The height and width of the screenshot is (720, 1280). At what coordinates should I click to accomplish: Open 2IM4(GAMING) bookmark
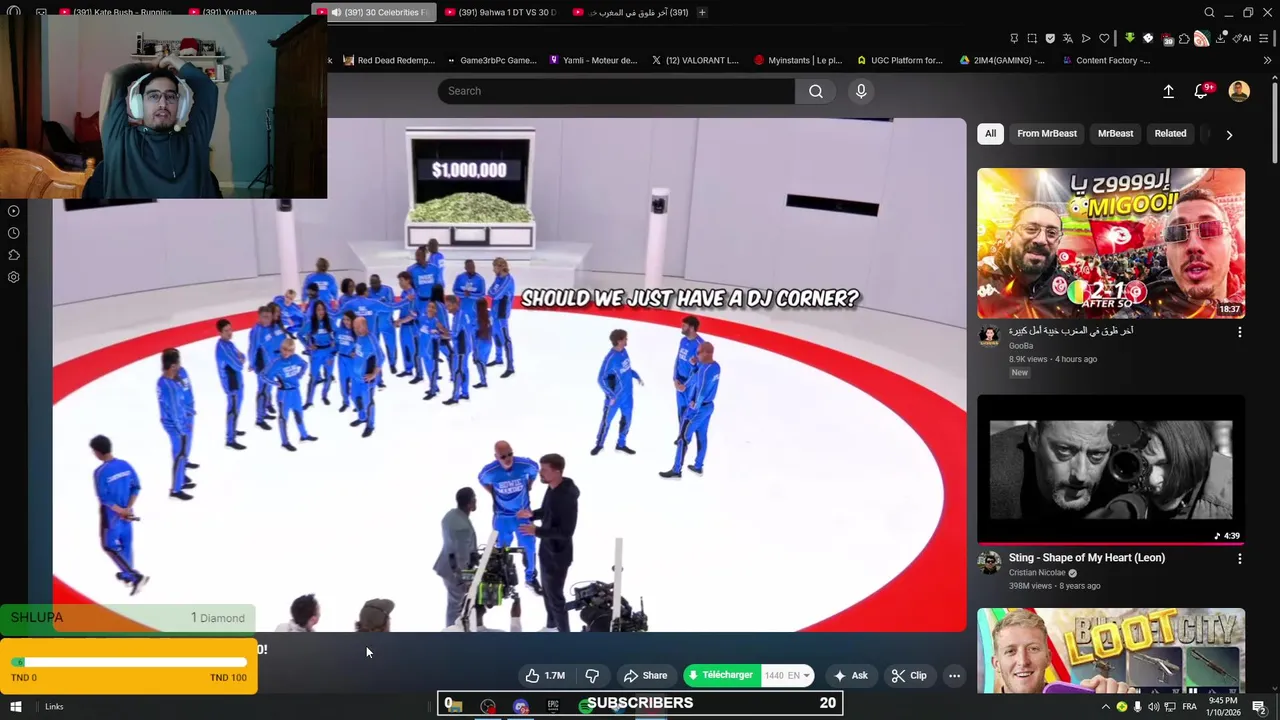click(x=1002, y=60)
